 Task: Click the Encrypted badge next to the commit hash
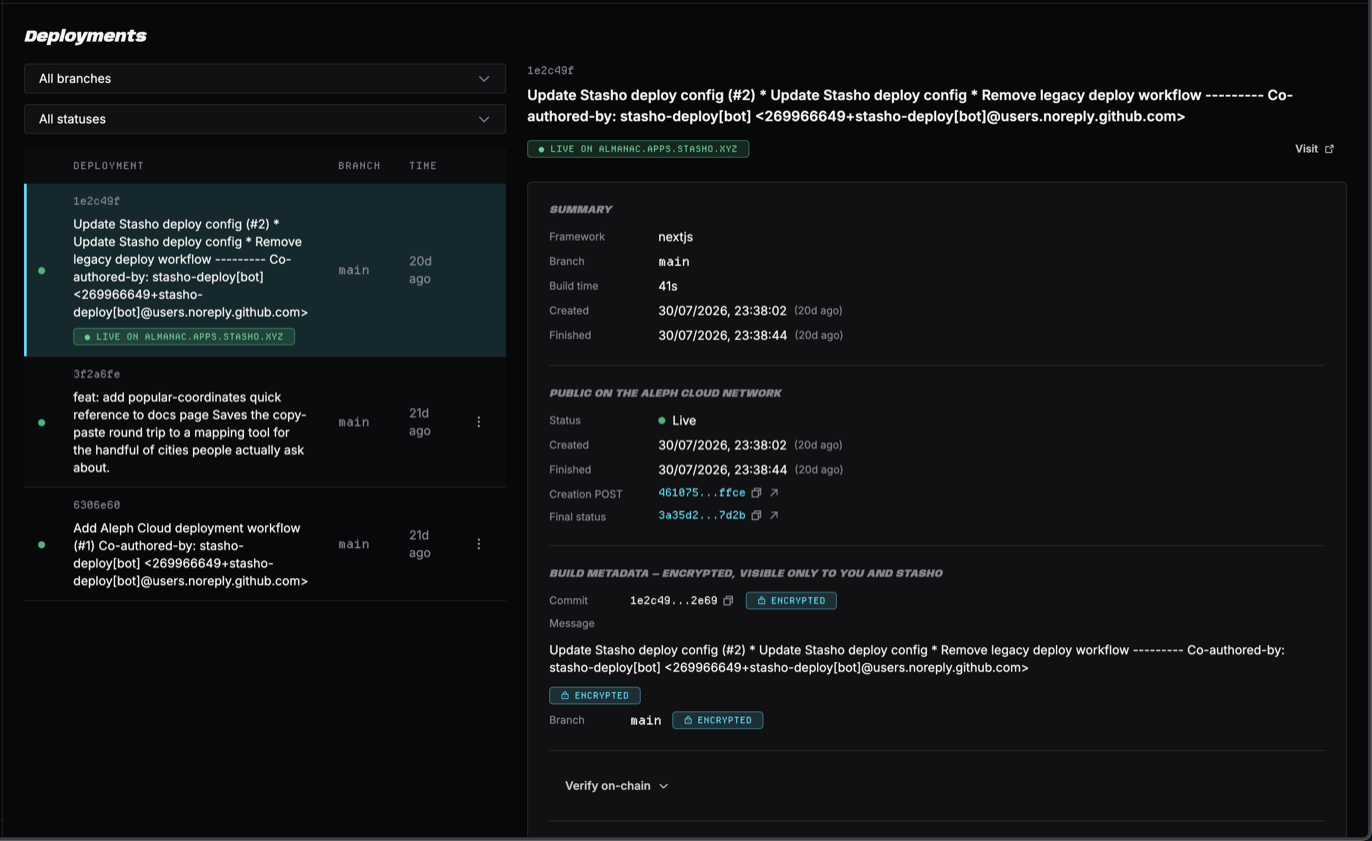pyautogui.click(x=791, y=601)
